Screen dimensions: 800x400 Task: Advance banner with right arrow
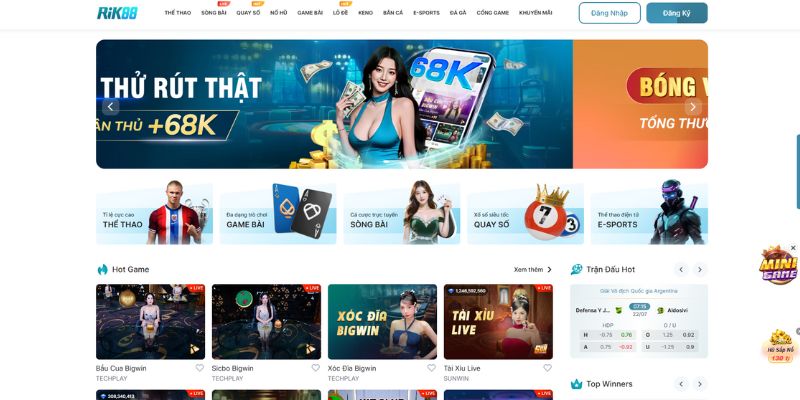point(693,107)
